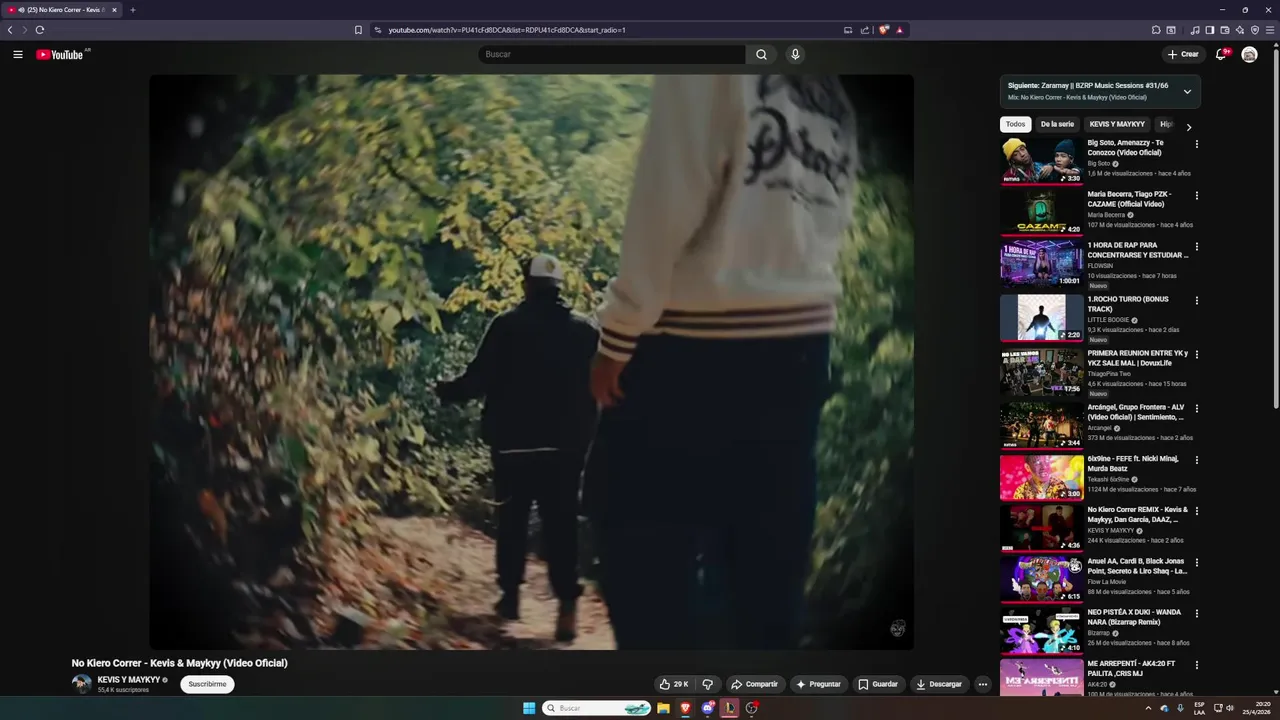
Task: Open Big Soto Te Conozco video thumbnail
Action: (x=1041, y=161)
